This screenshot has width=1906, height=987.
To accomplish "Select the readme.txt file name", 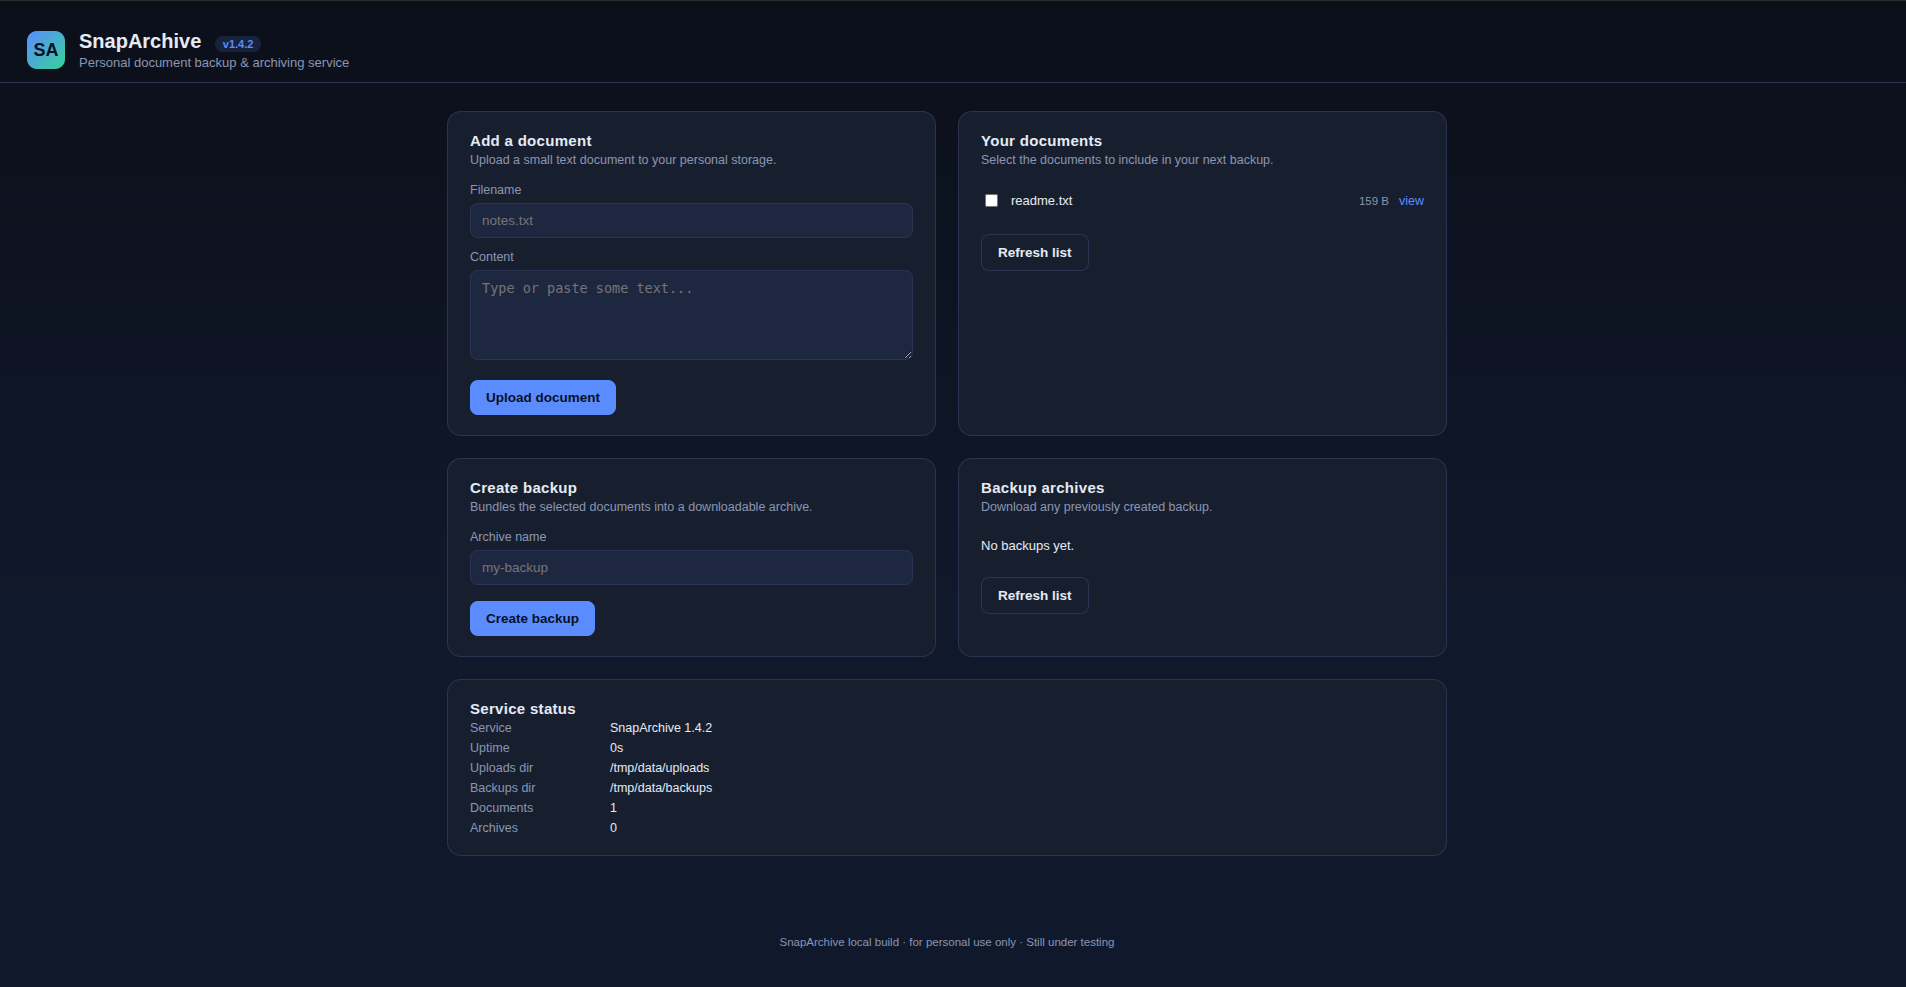I will click(1041, 201).
